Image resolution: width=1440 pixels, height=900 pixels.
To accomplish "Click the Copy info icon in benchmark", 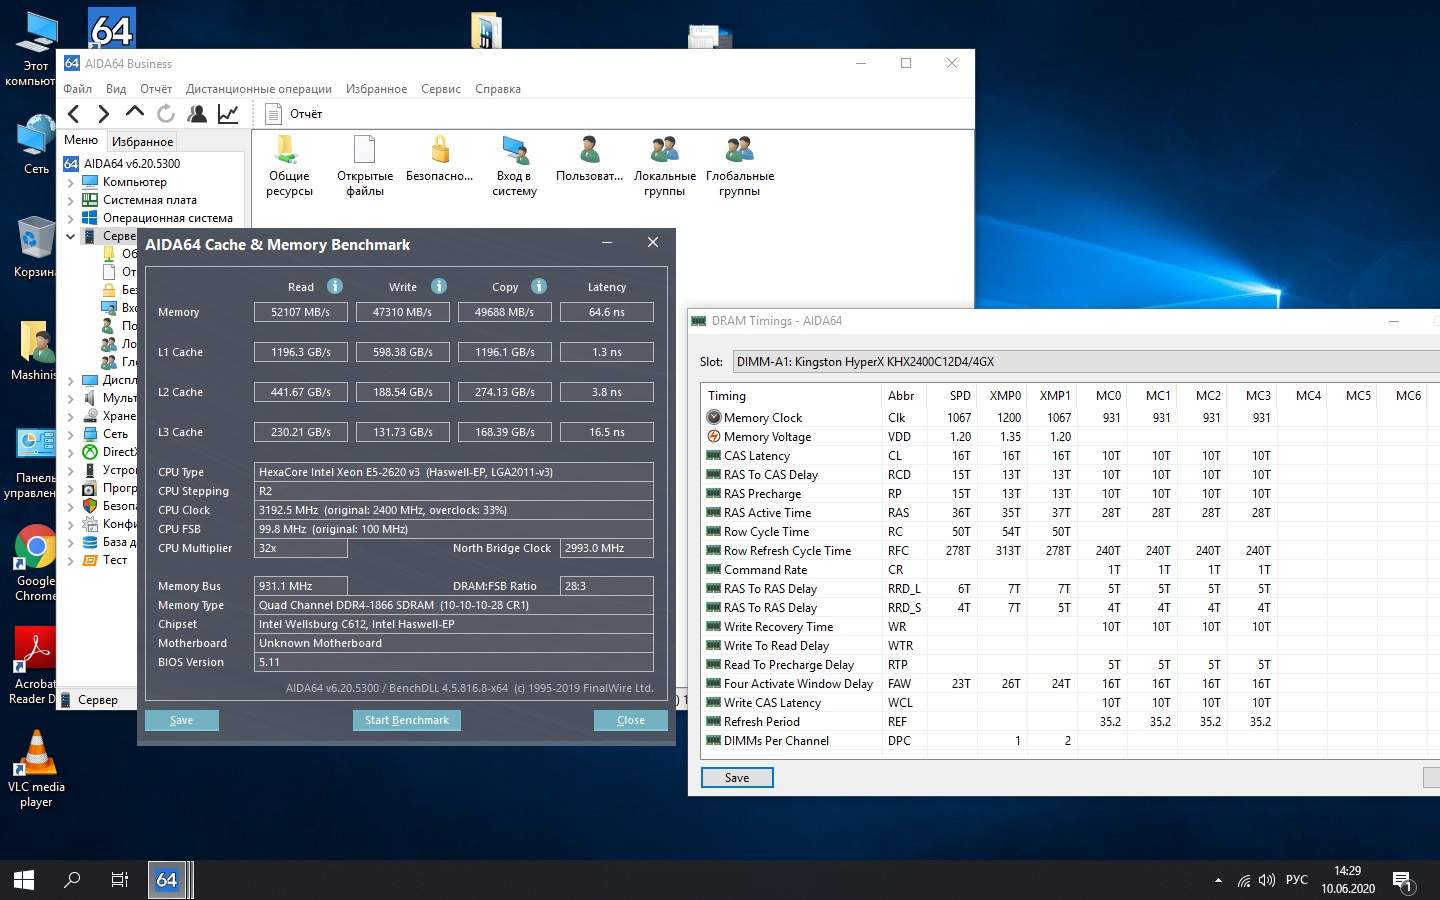I will coord(539,286).
